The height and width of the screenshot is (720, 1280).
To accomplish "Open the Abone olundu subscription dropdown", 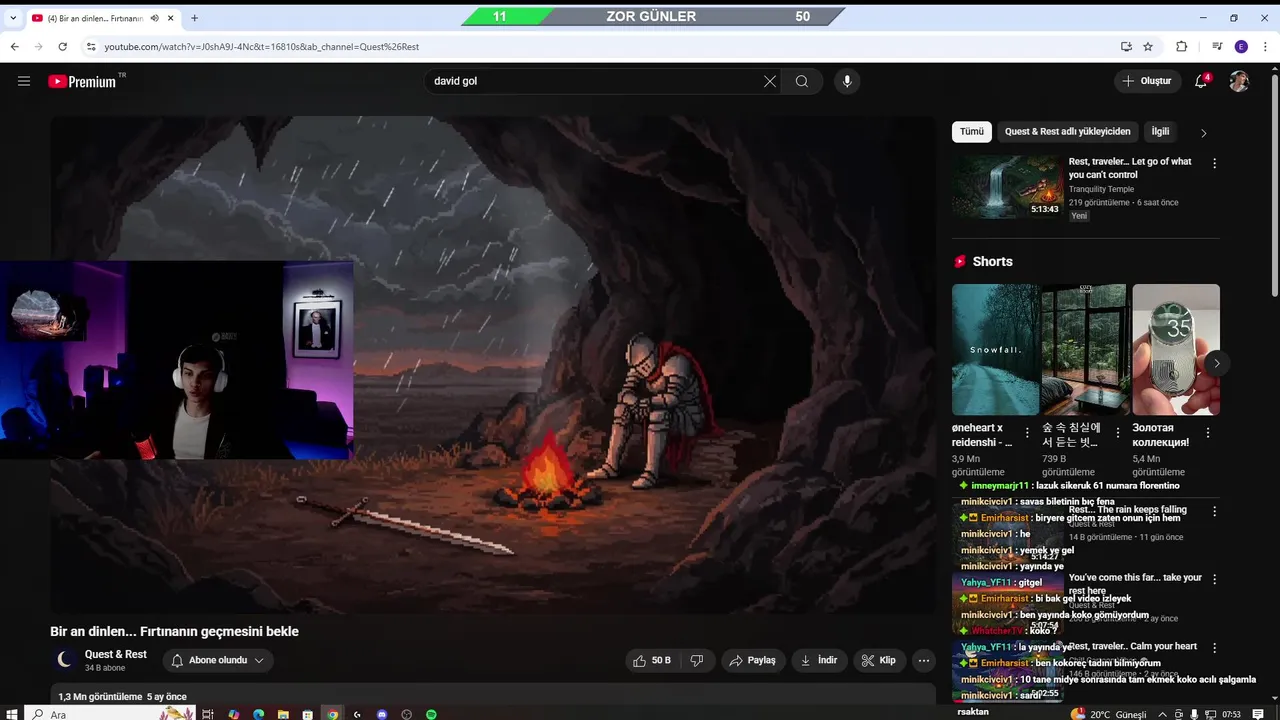I will tap(218, 660).
